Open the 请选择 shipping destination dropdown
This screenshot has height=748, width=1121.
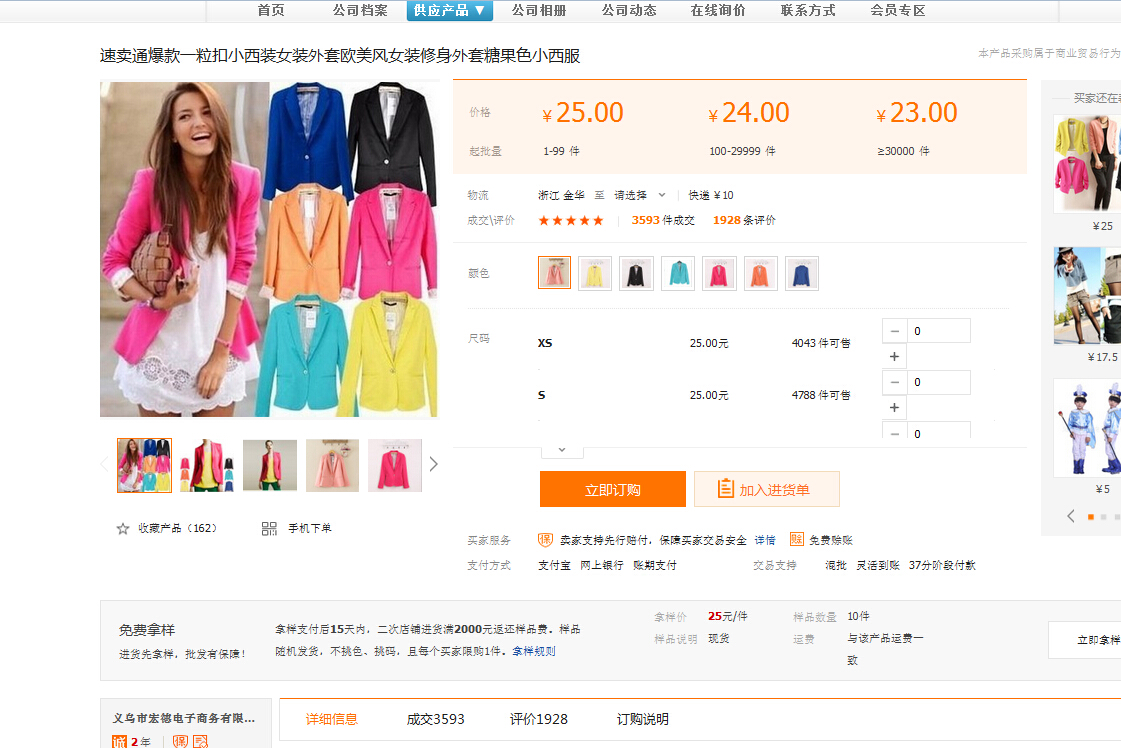click(640, 195)
